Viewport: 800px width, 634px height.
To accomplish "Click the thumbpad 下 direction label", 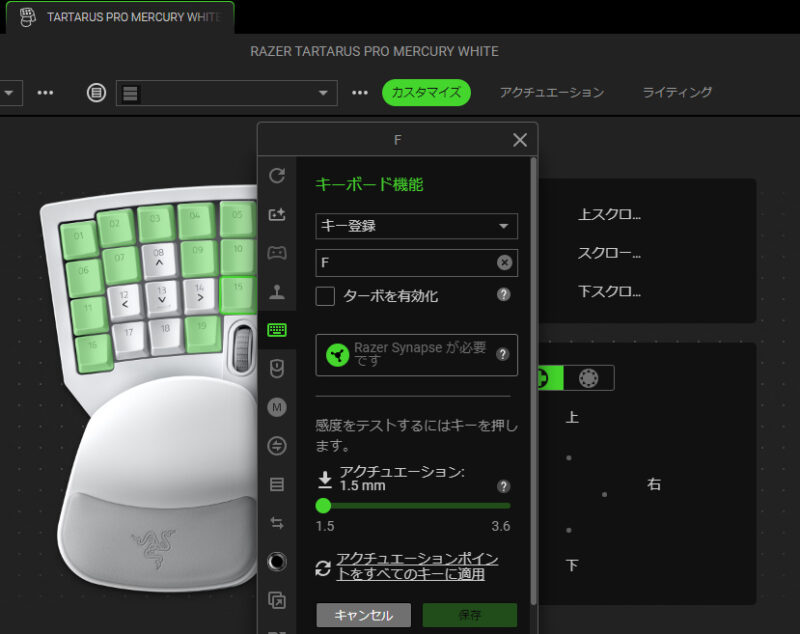I will pos(572,565).
